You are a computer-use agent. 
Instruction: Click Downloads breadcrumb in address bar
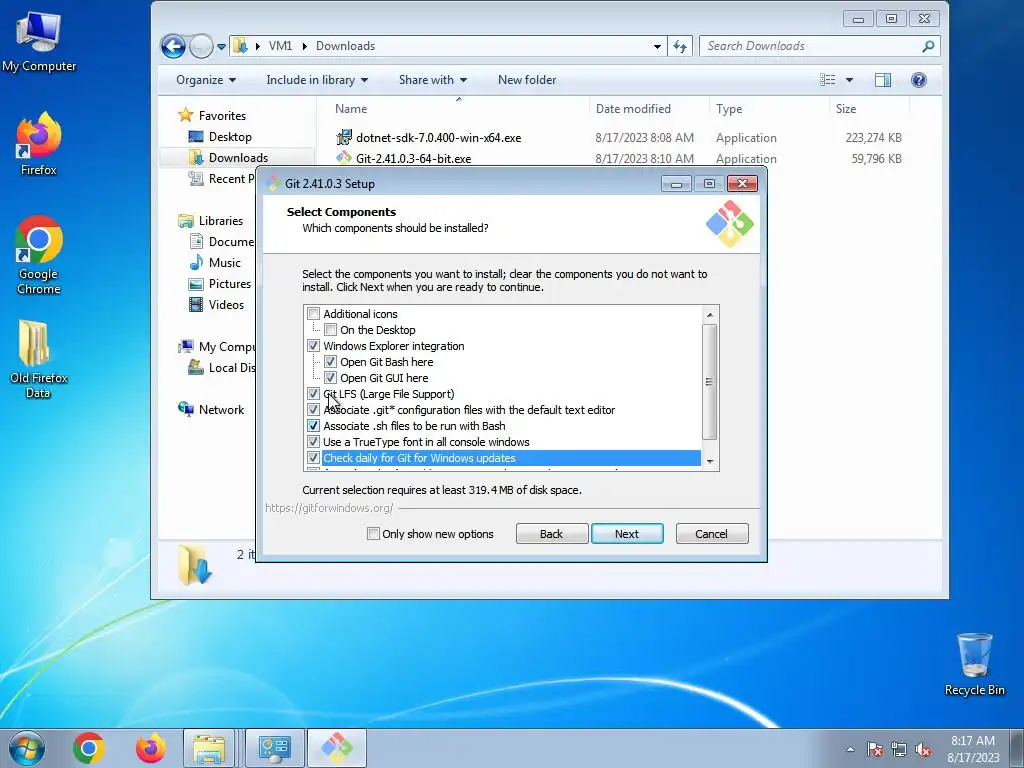click(x=345, y=46)
